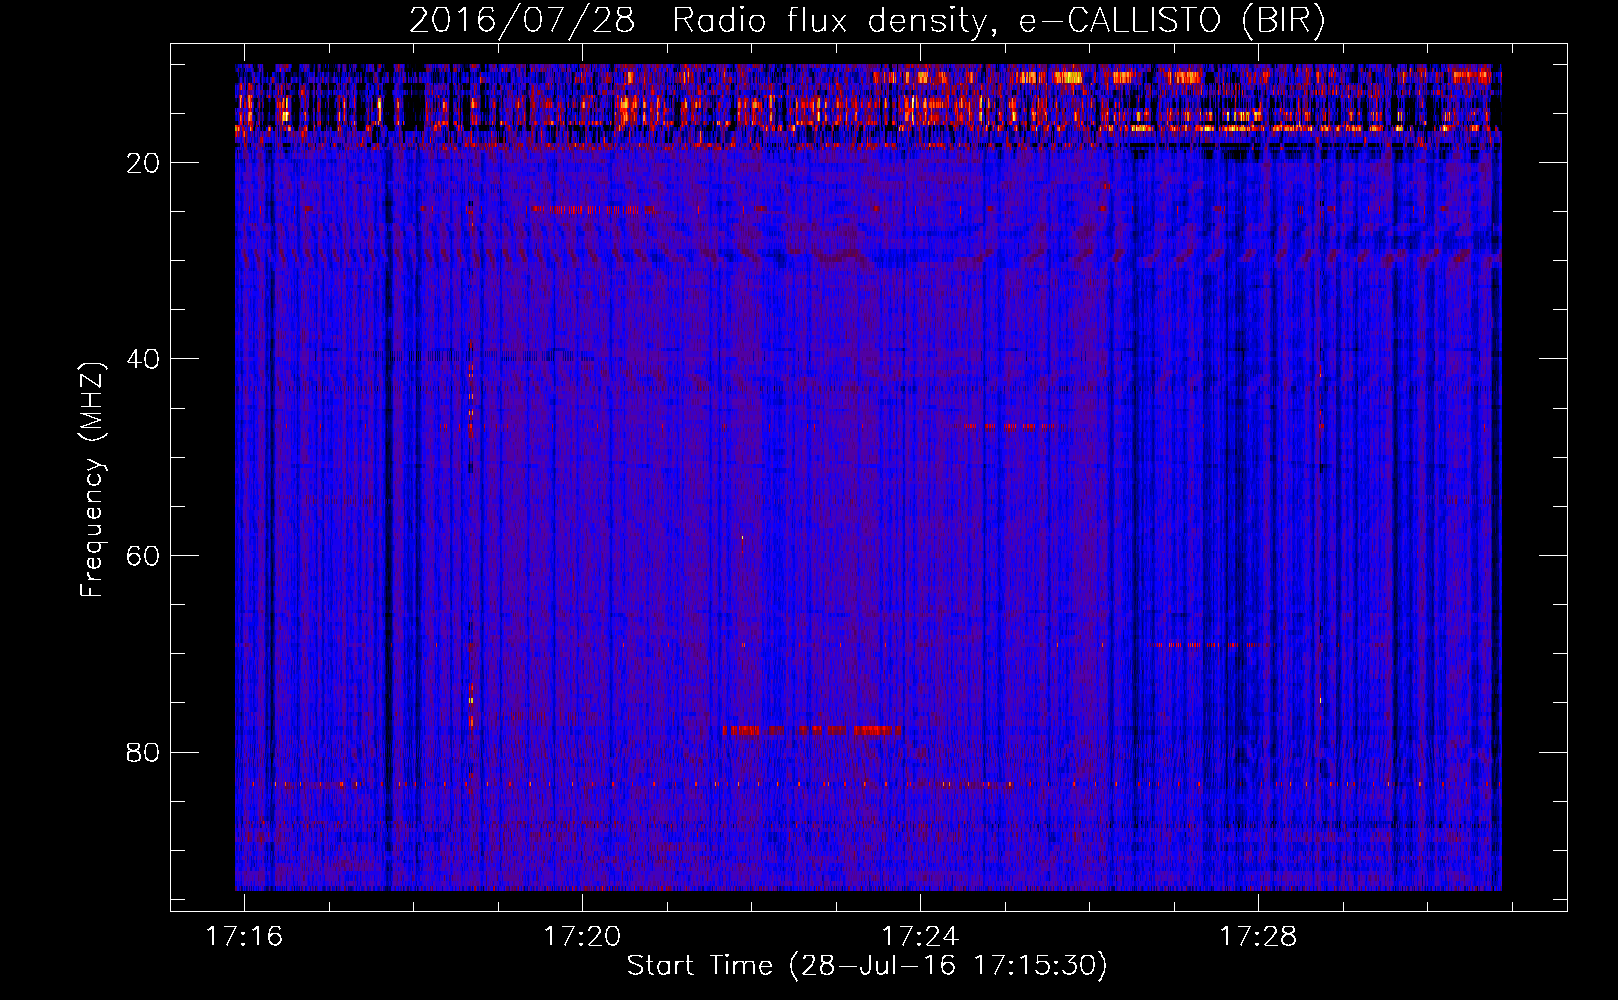The width and height of the screenshot is (1618, 1000).
Task: Click the red streak near 47 MHz after 17:24
Action: 1001,426
